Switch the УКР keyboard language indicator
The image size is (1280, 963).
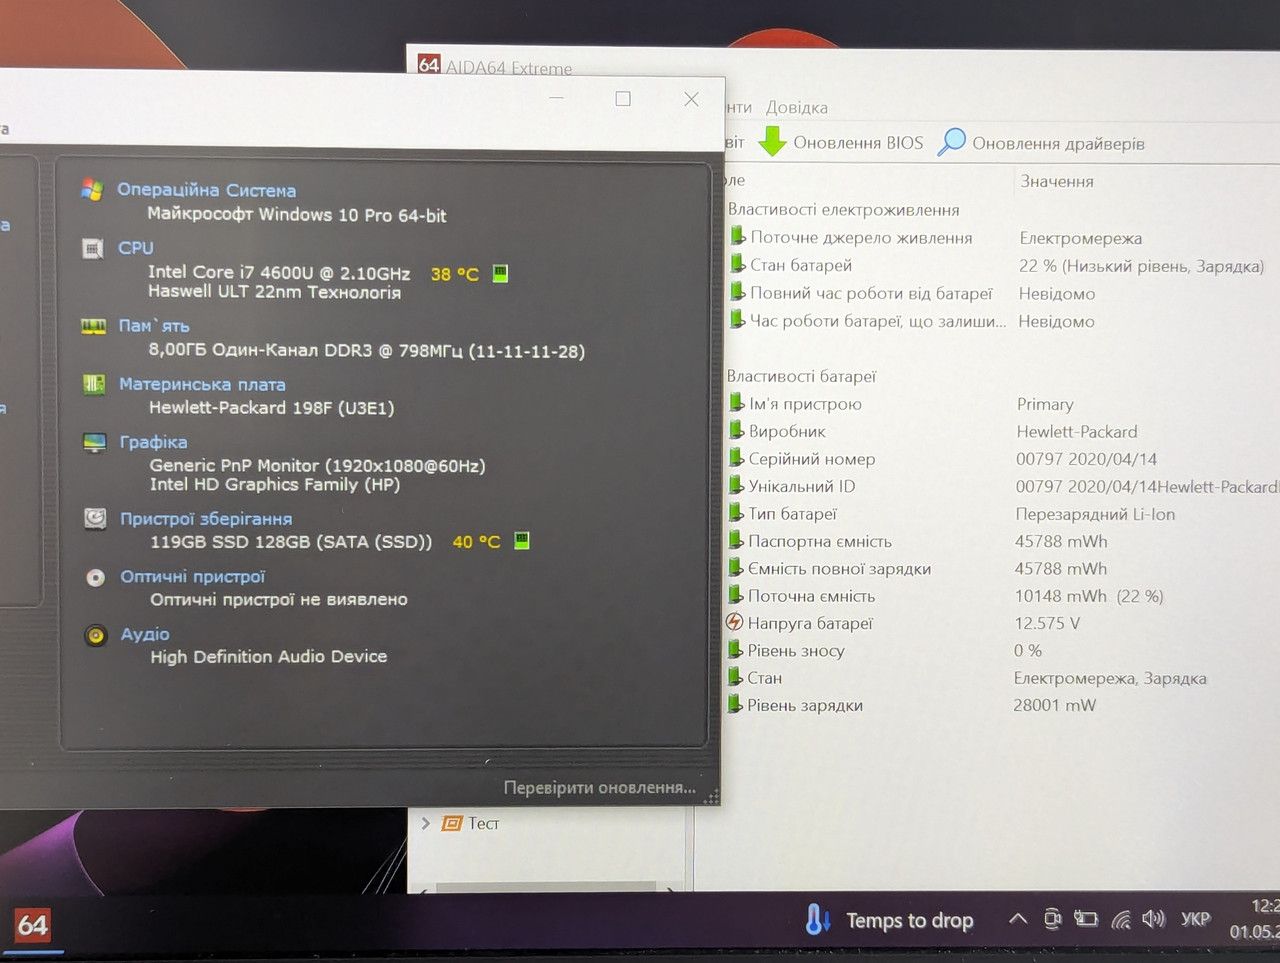(1195, 918)
